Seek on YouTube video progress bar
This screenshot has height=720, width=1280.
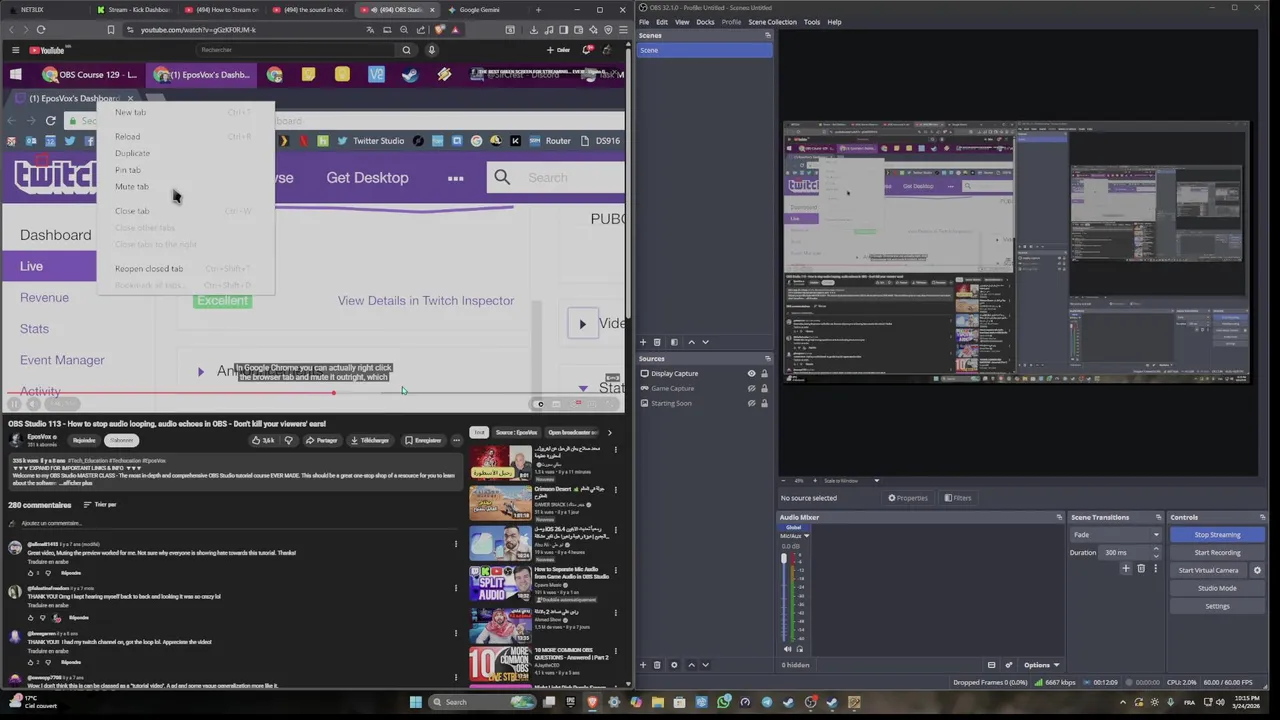point(314,392)
